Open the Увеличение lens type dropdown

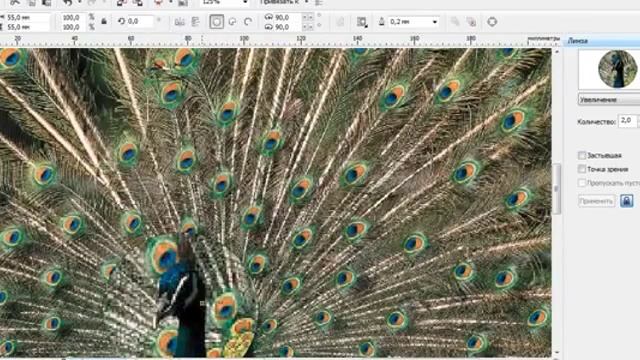[x=609, y=100]
